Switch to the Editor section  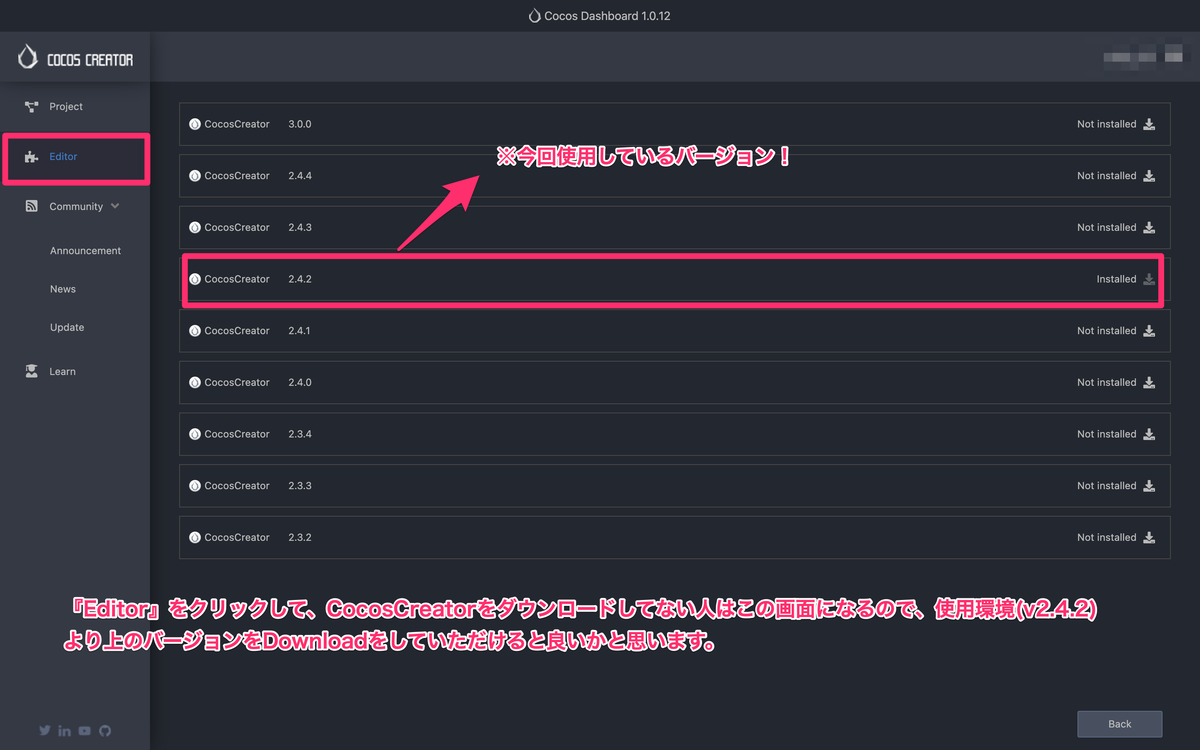tap(62, 156)
